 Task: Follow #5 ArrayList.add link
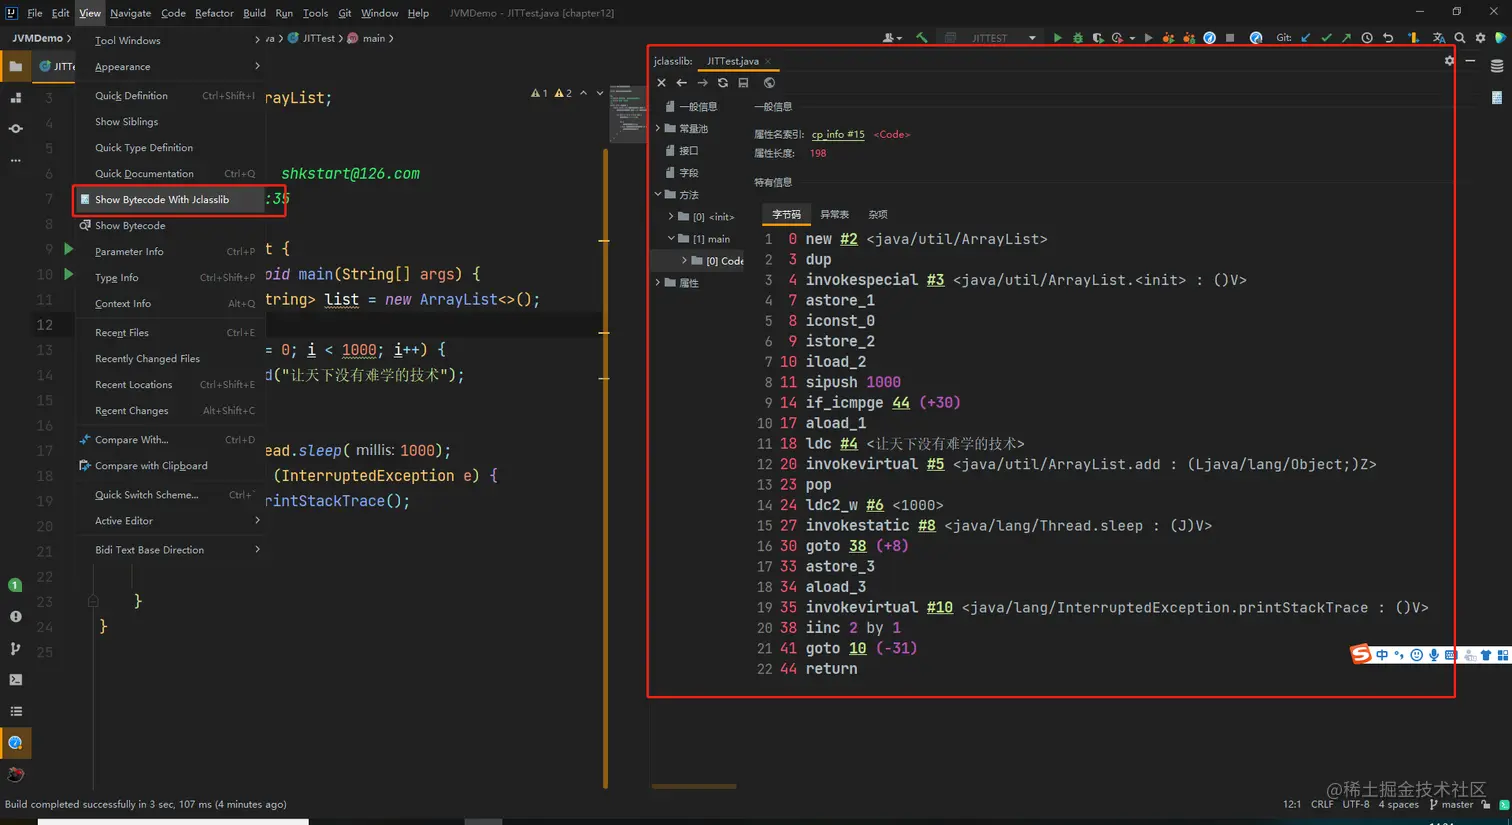[936, 464]
